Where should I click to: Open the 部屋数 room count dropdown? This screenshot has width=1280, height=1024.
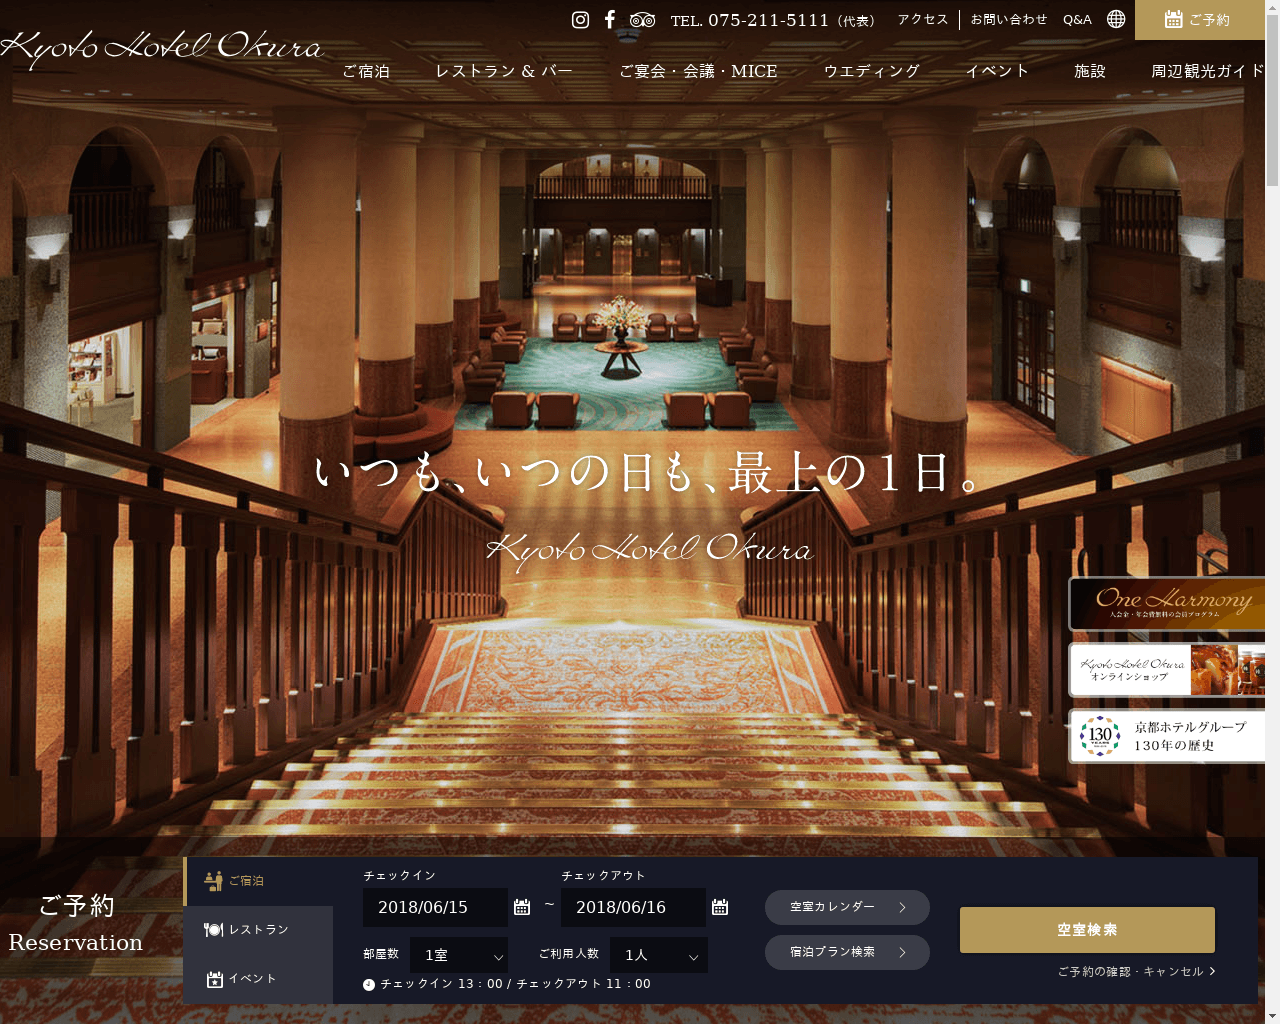click(x=459, y=955)
